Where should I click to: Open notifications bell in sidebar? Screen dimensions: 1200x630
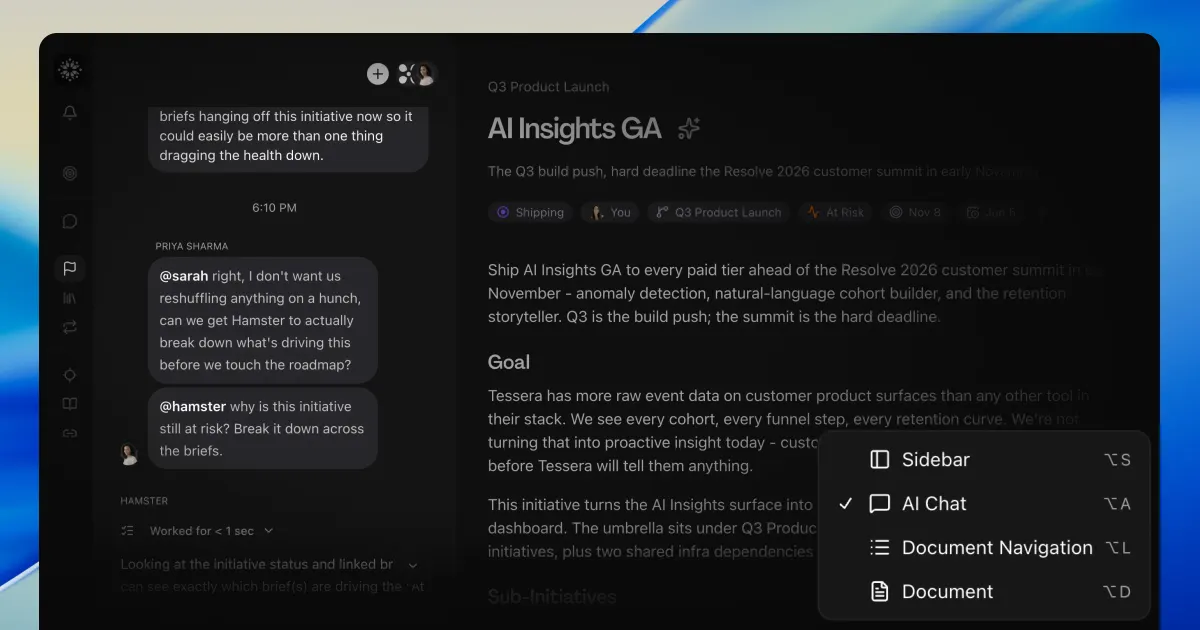pyautogui.click(x=69, y=113)
